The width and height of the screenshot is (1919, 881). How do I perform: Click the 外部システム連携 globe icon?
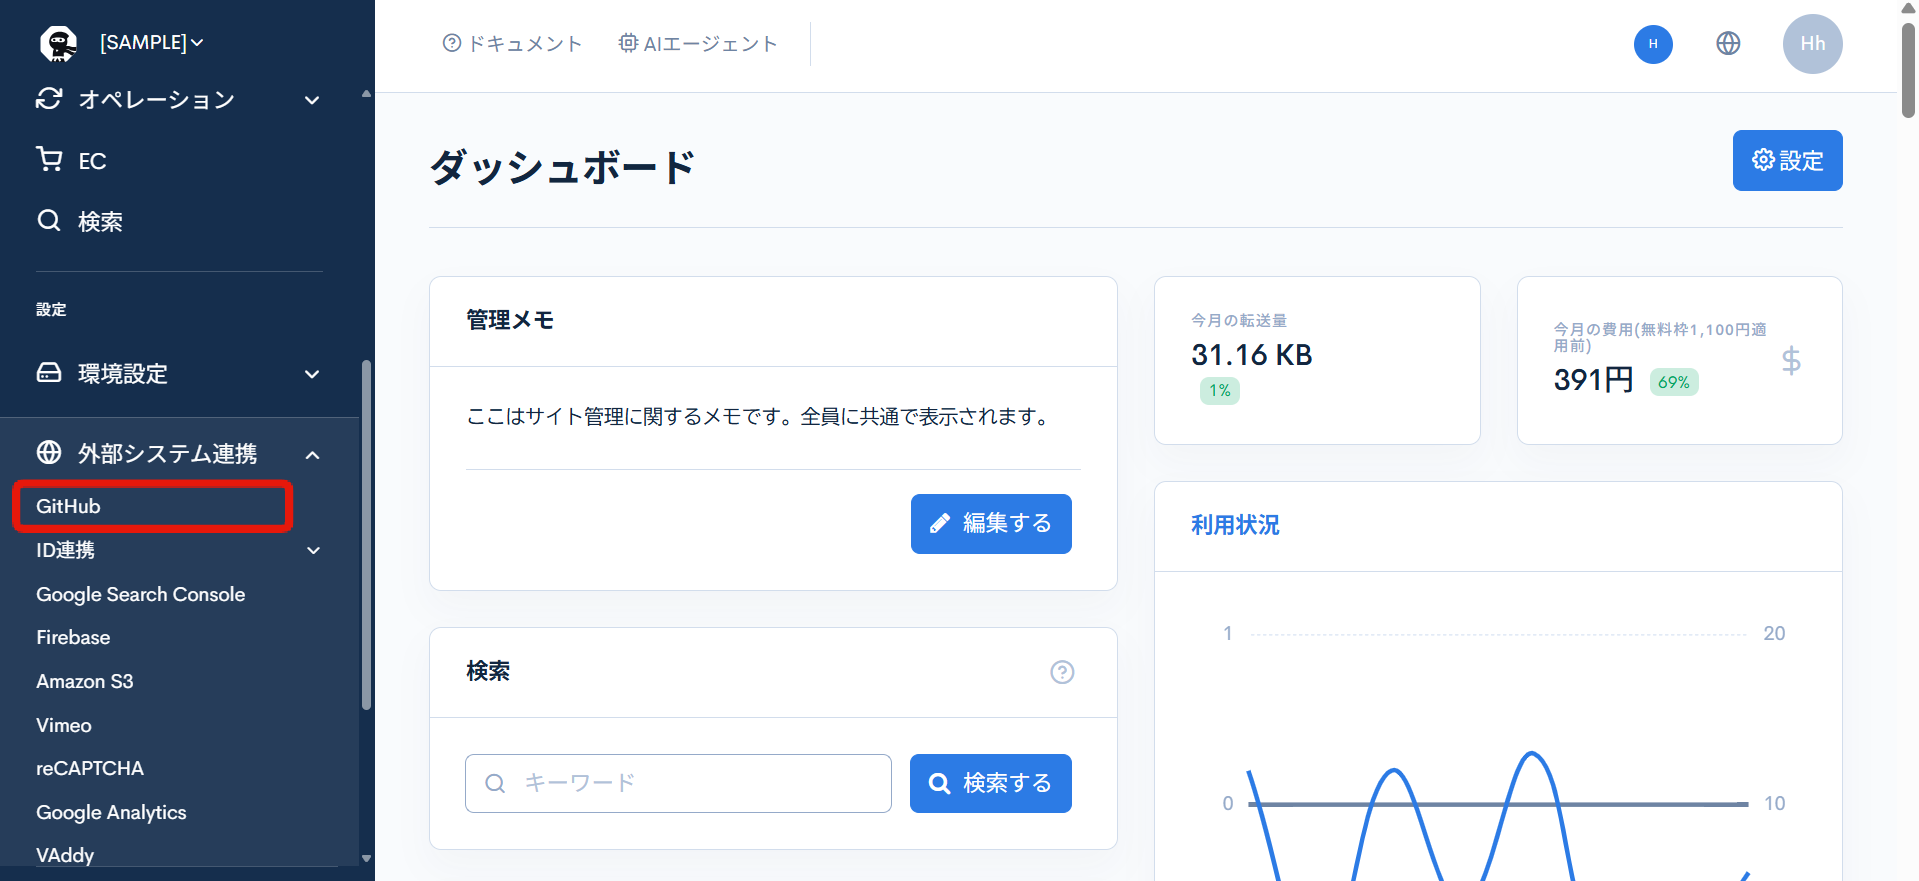[49, 452]
